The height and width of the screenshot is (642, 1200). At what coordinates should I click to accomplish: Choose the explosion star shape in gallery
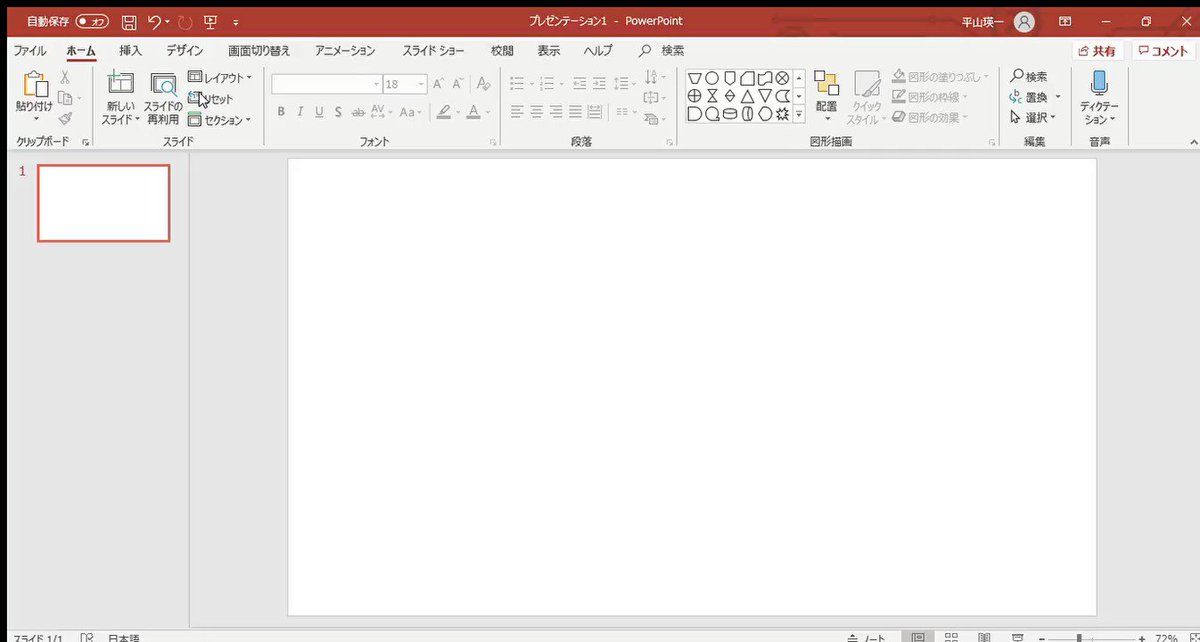click(x=783, y=113)
